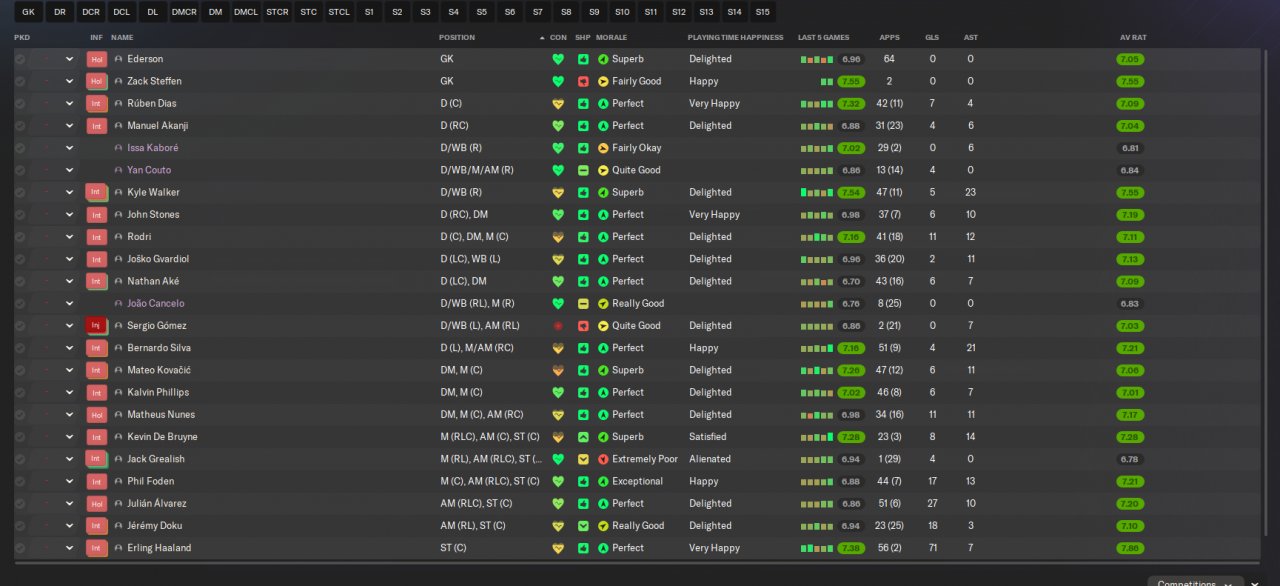Open position dropdown for Joško Gvardiol
1280x586 pixels.
click(x=70, y=259)
